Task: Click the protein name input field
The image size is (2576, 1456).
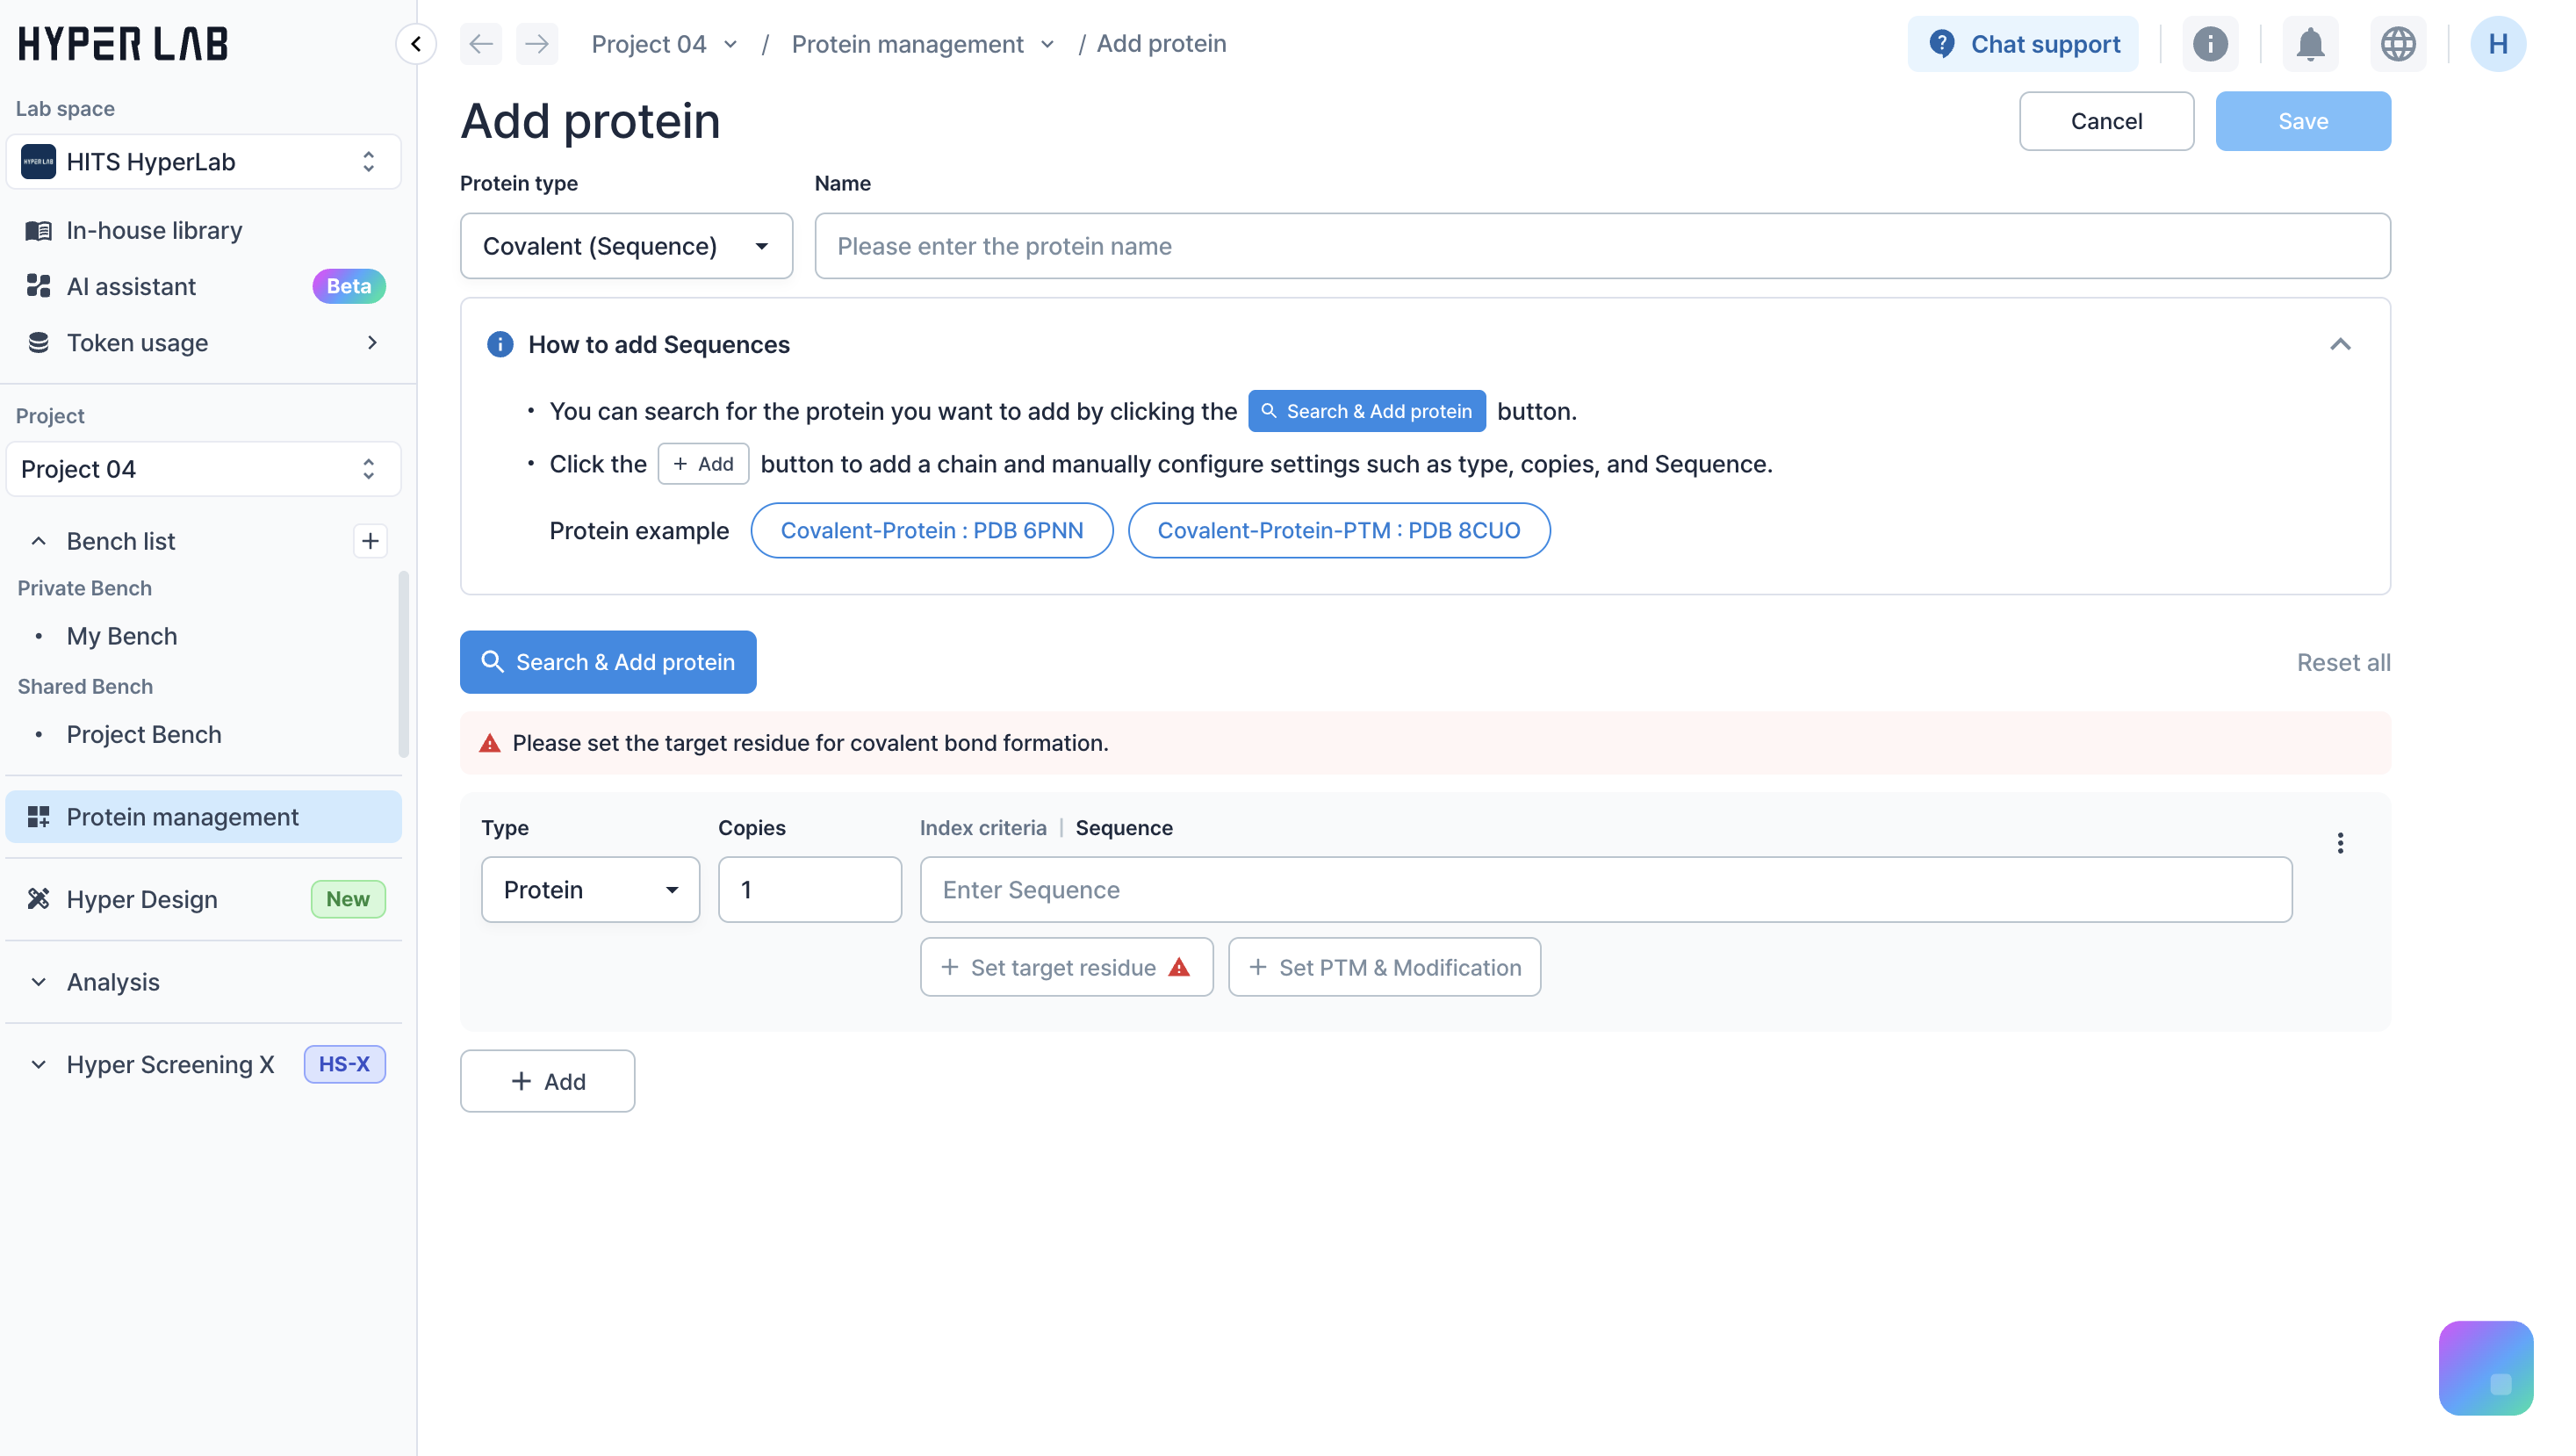Action: click(x=1602, y=246)
